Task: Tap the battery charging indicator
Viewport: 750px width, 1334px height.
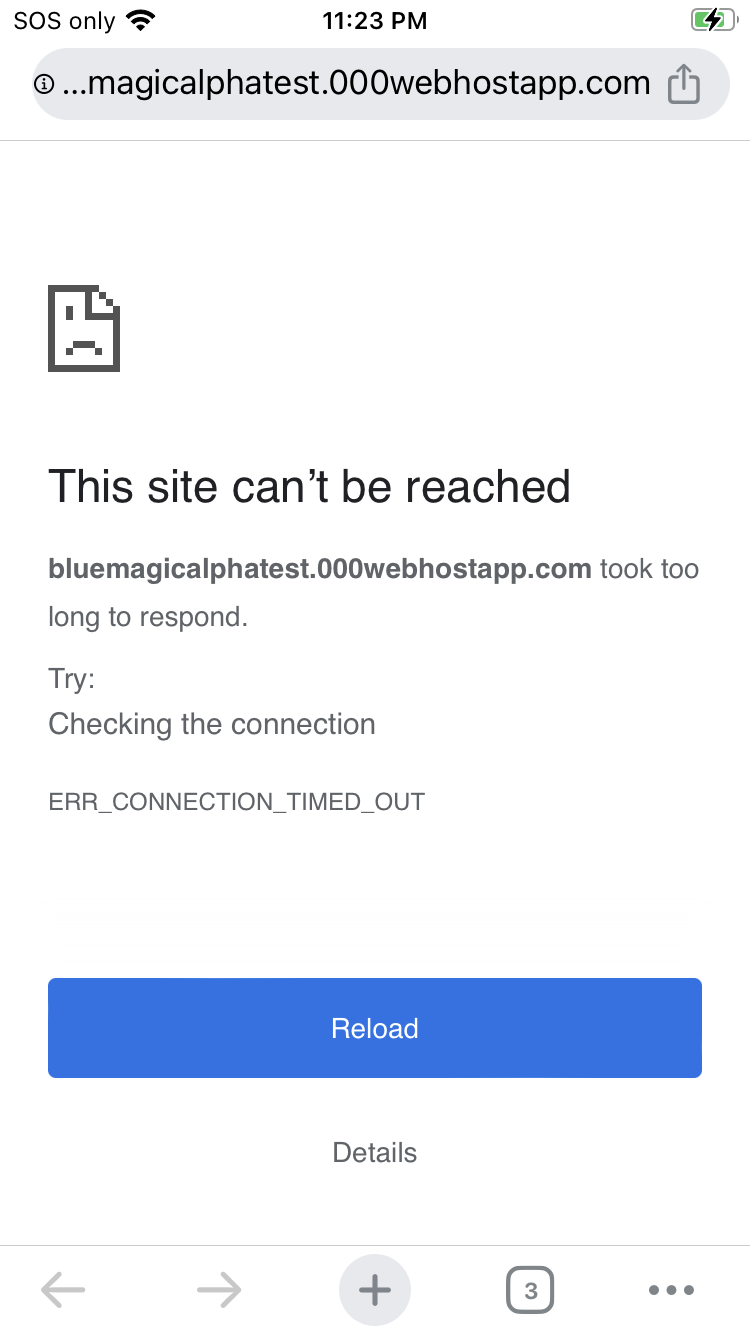Action: click(712, 20)
